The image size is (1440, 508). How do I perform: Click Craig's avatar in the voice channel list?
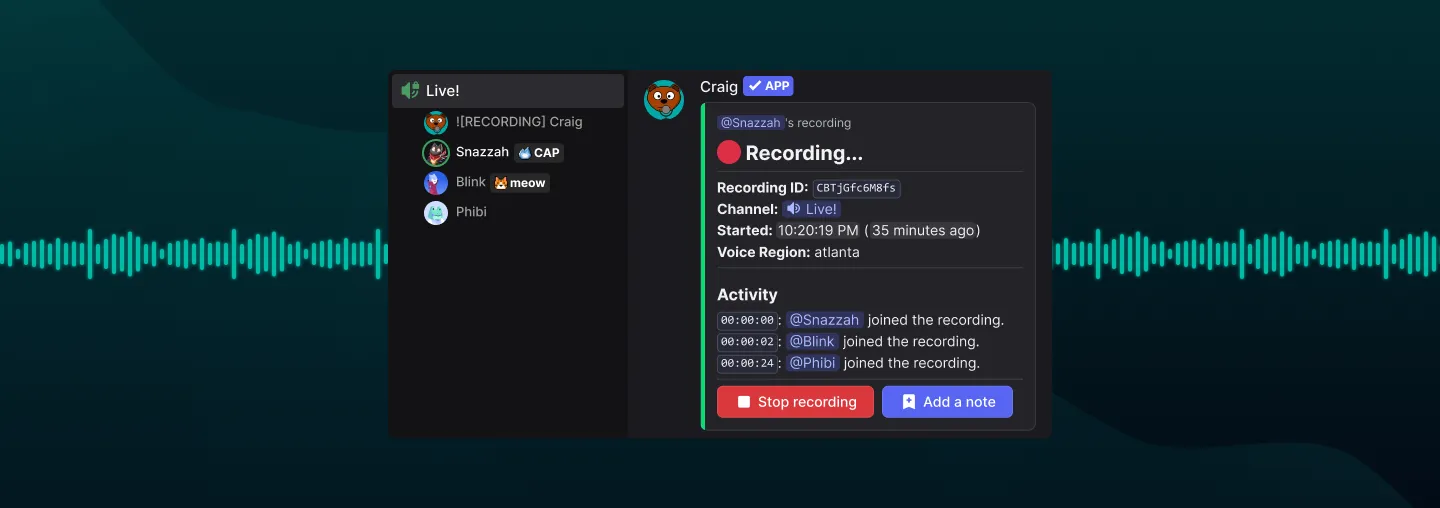(436, 122)
